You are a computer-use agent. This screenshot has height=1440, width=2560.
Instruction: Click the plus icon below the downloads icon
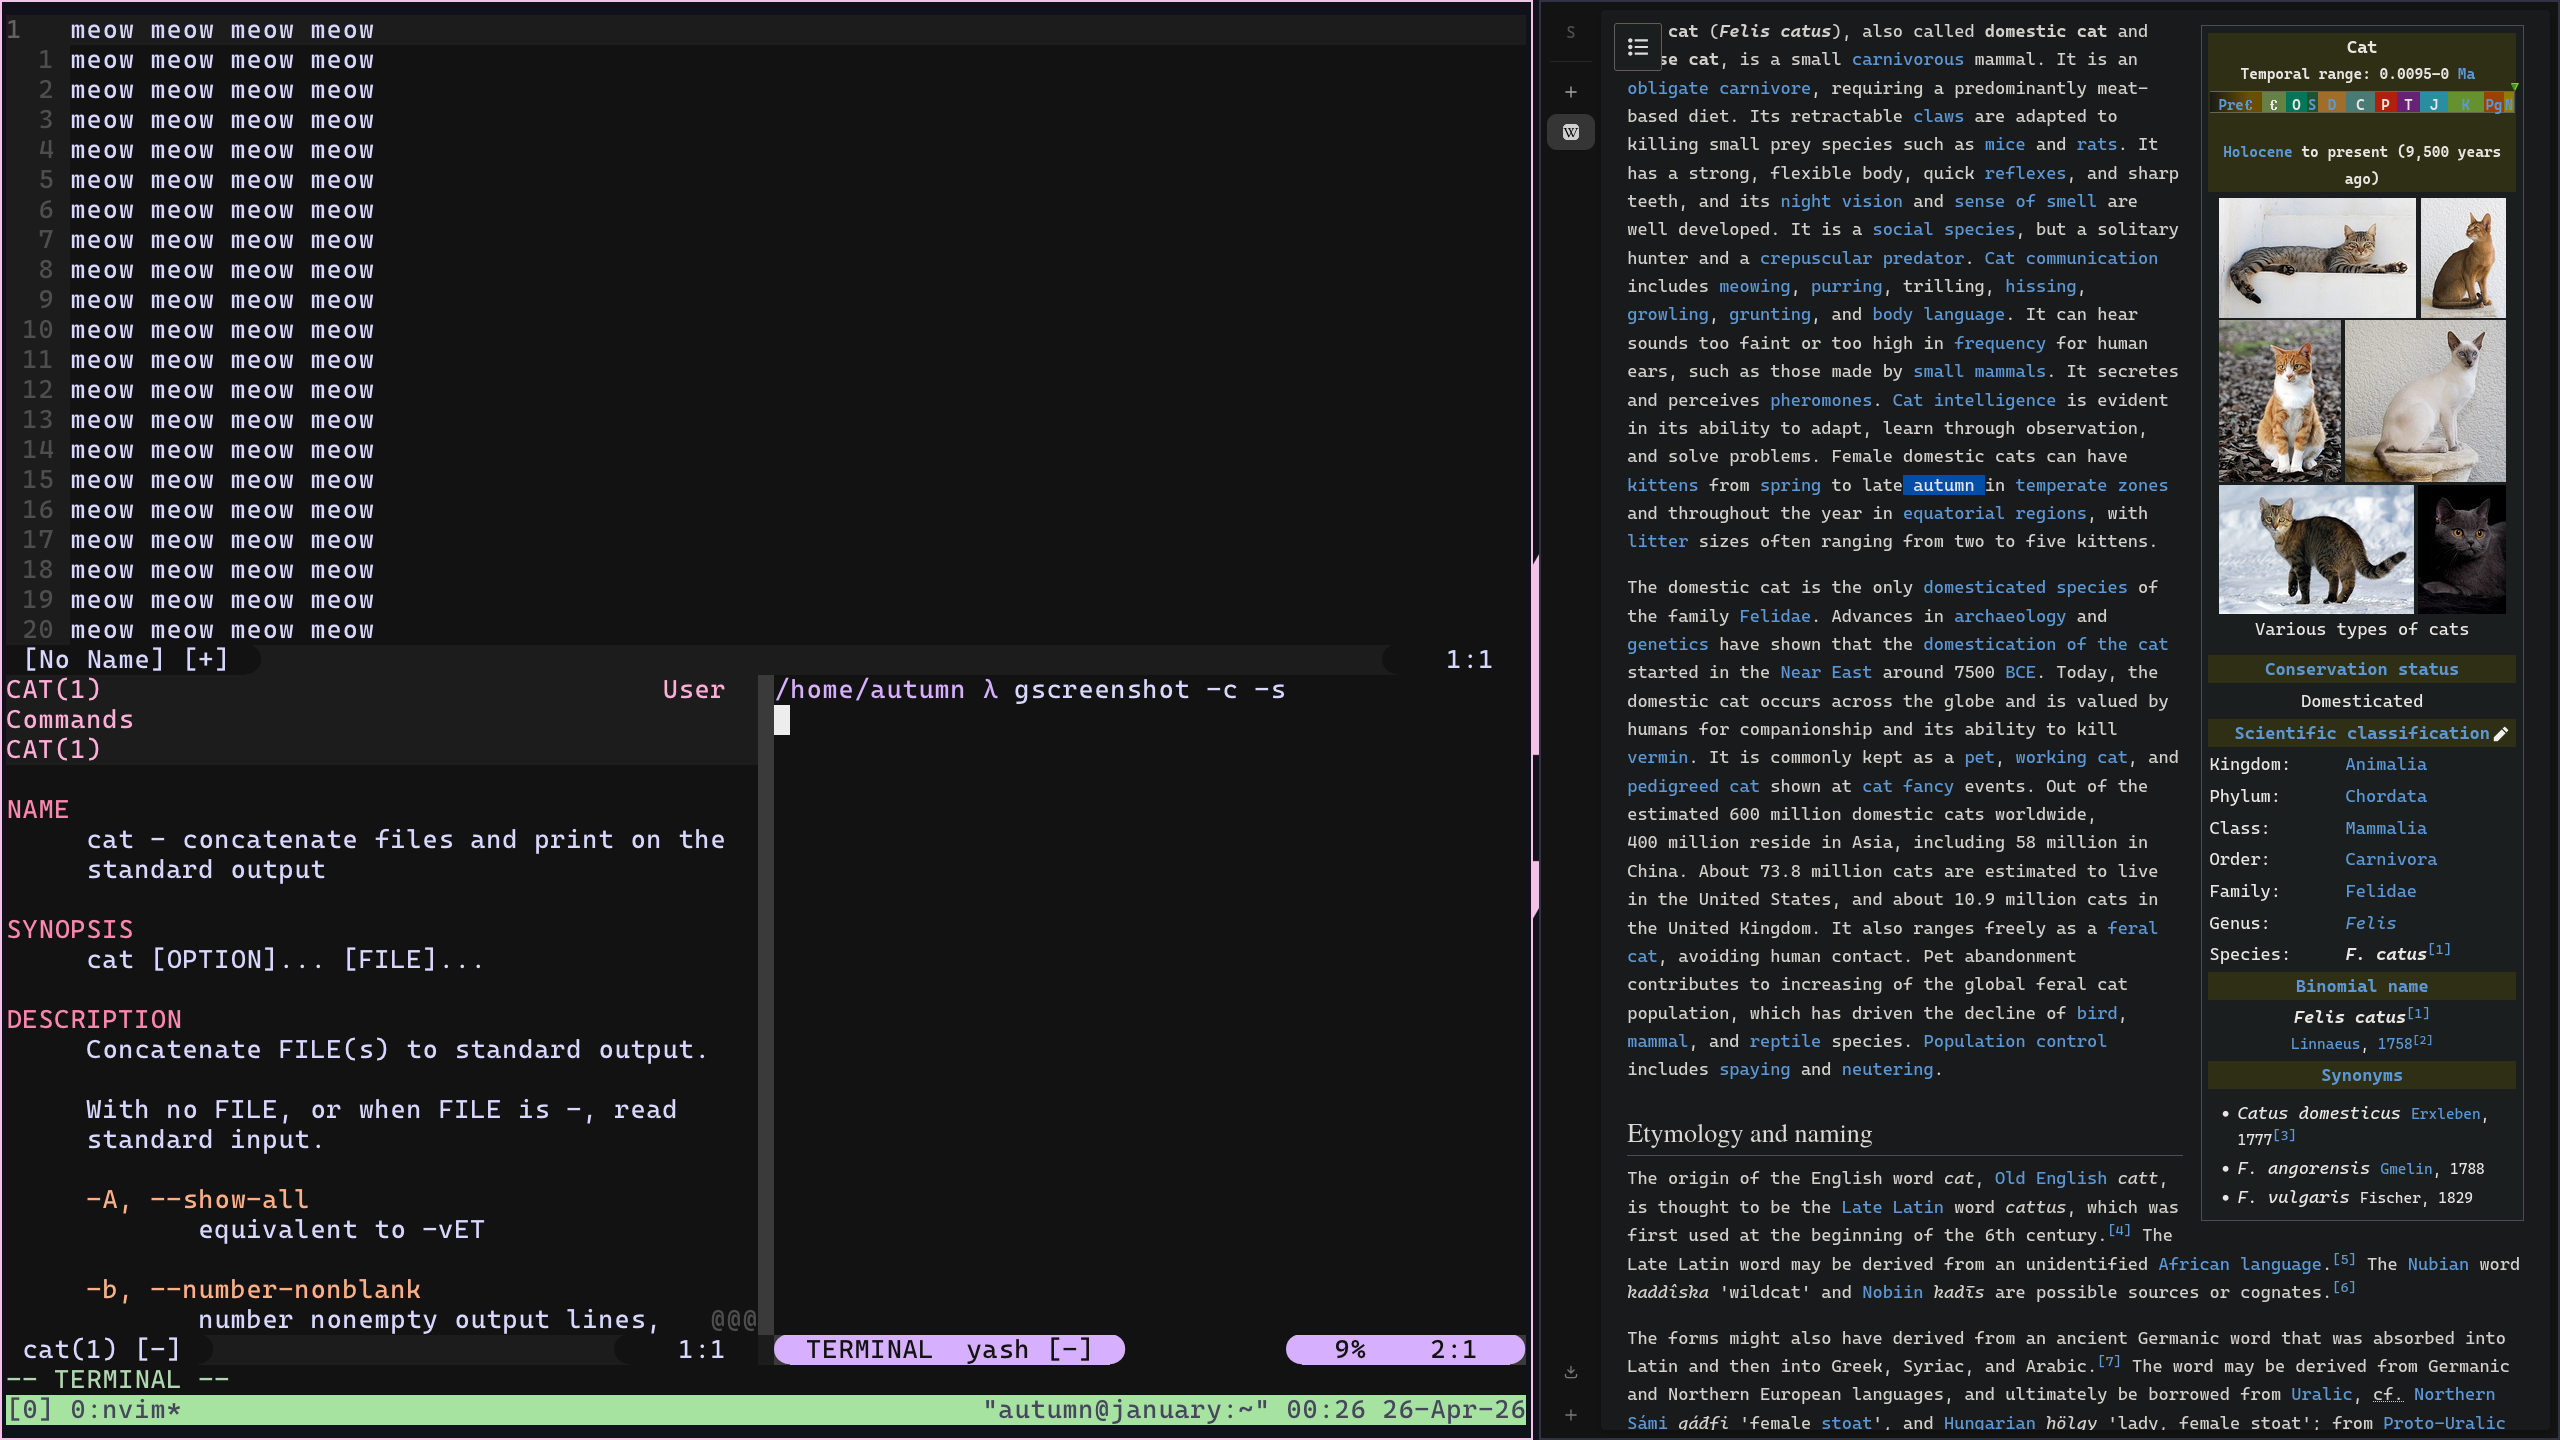tap(1571, 1415)
